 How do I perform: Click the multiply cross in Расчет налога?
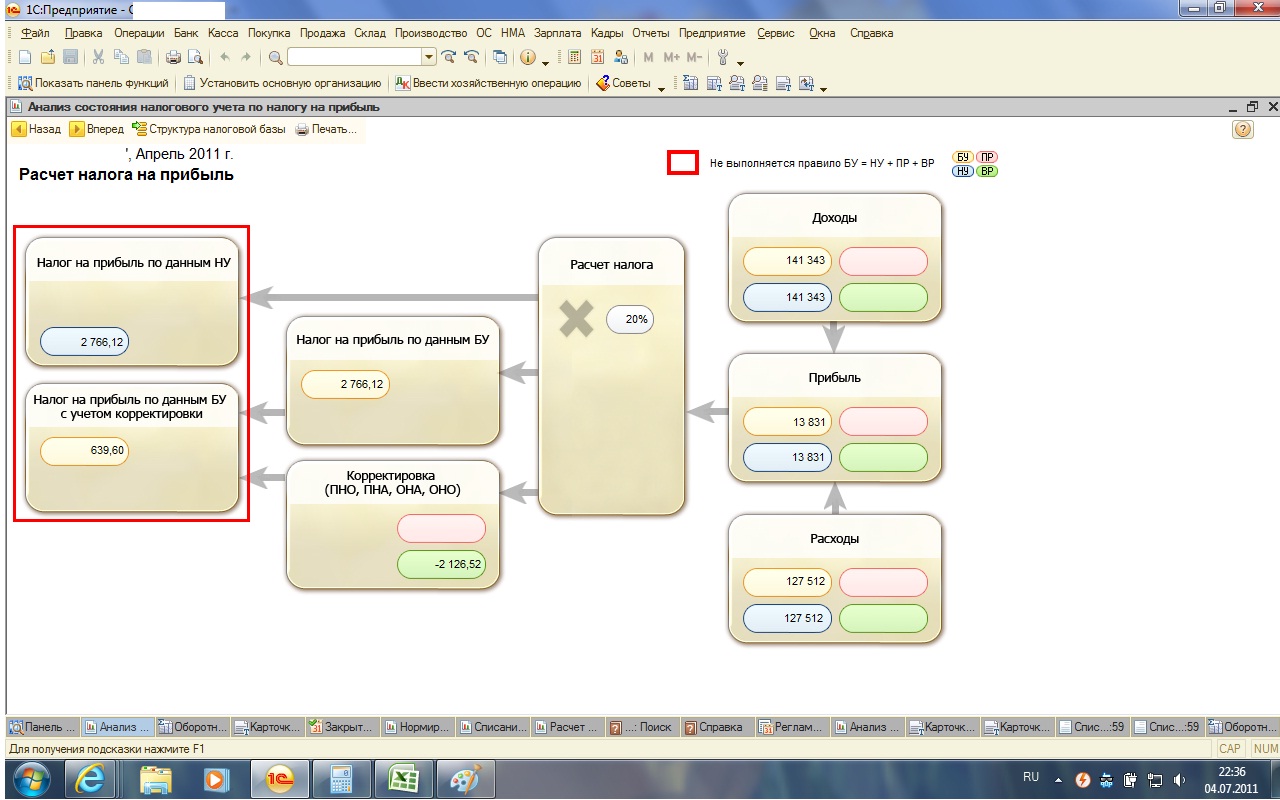pos(576,320)
